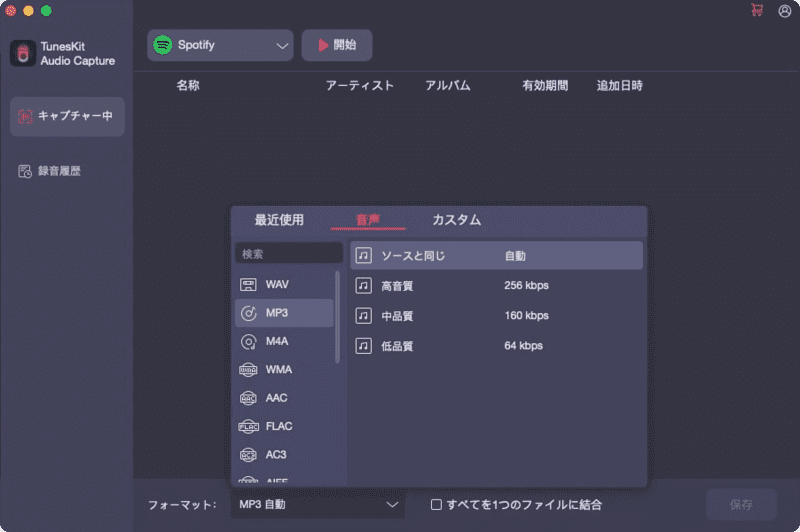The image size is (800, 532).
Task: Click the red play icon in 開始
Action: click(x=323, y=45)
